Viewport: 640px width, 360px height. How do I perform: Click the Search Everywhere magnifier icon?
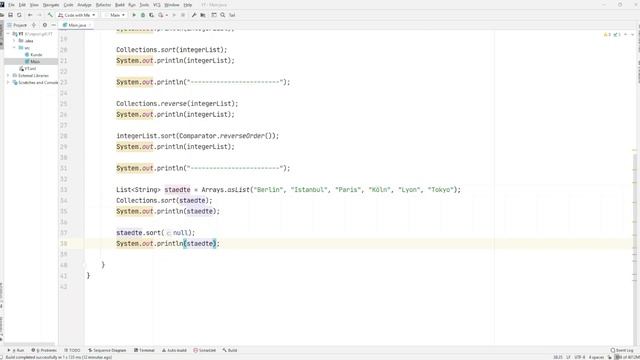223,15
